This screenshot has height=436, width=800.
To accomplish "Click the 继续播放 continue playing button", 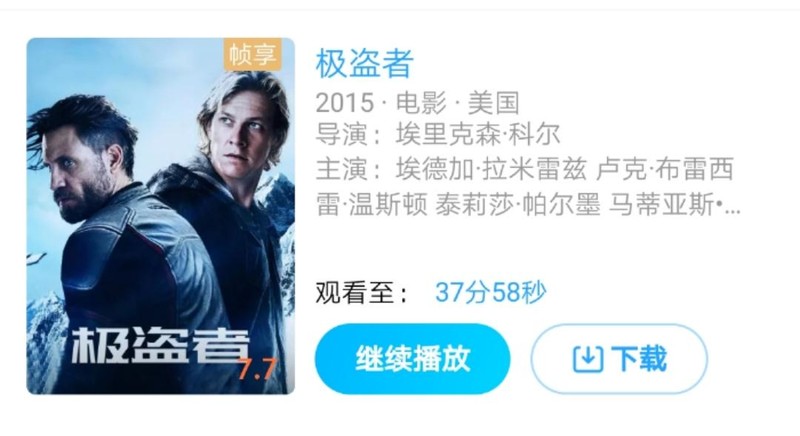I will [412, 359].
